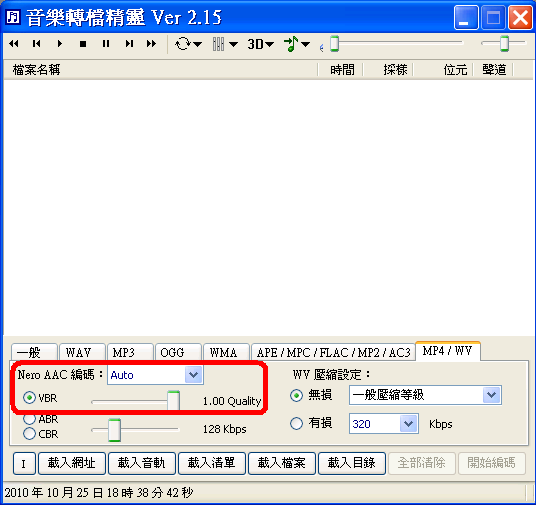Select the VBR radio button
Image resolution: width=536 pixels, height=505 pixels.
(29, 398)
